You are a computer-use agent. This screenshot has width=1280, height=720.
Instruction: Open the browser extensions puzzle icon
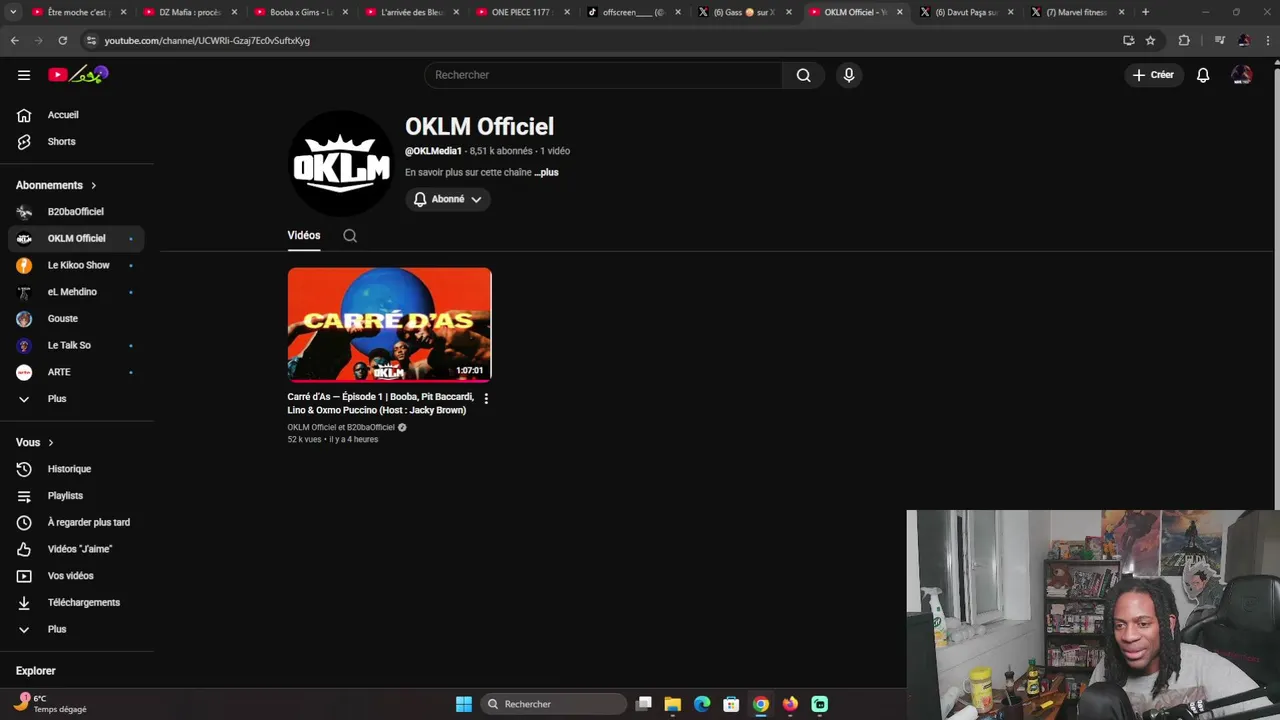tap(1184, 41)
